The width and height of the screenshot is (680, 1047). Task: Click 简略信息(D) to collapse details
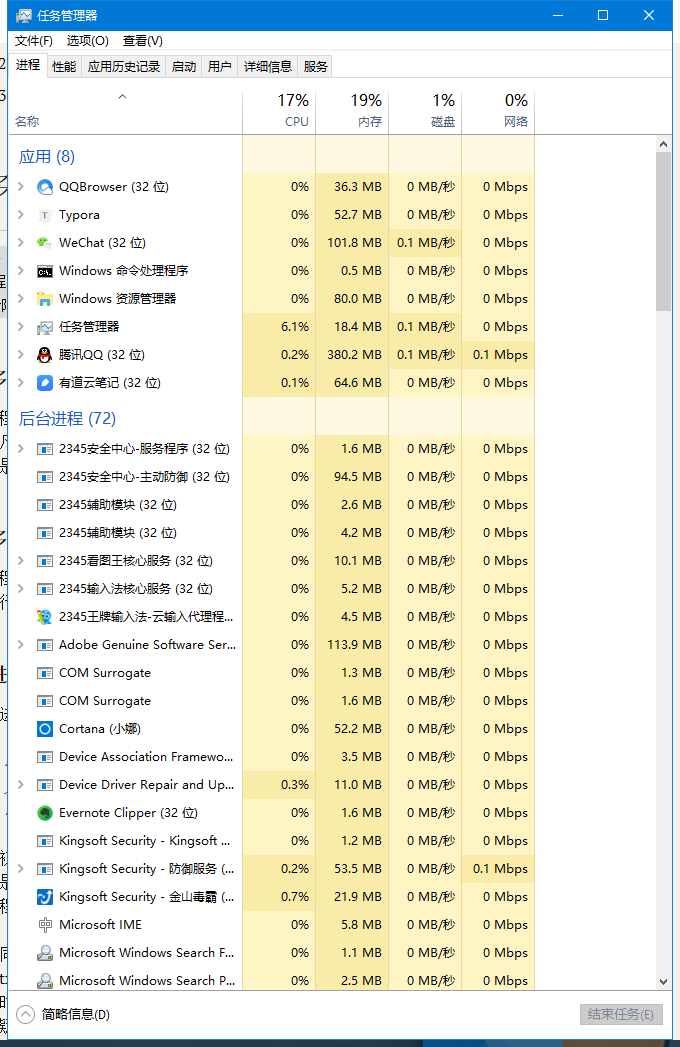coord(75,1015)
